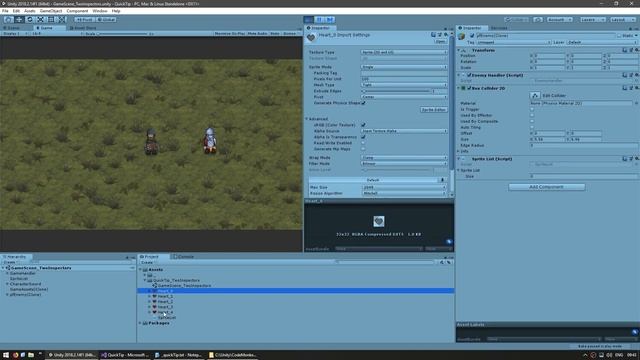
Task: Open the Enemy Handler script gear menu
Action: 637,75
